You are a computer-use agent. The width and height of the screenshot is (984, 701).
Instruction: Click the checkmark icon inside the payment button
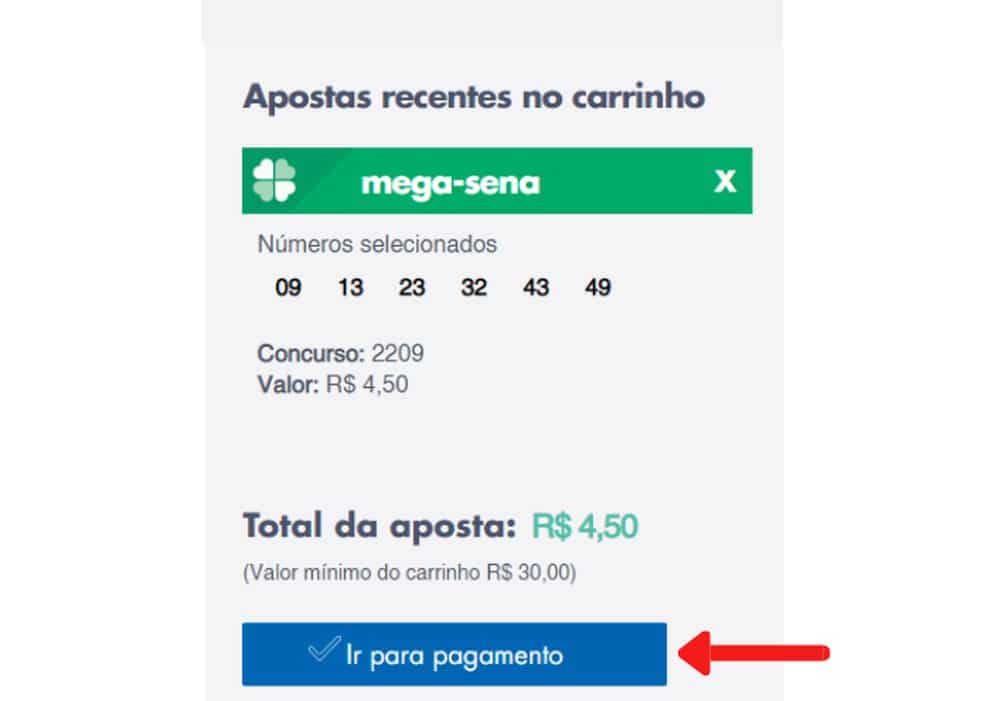point(323,653)
